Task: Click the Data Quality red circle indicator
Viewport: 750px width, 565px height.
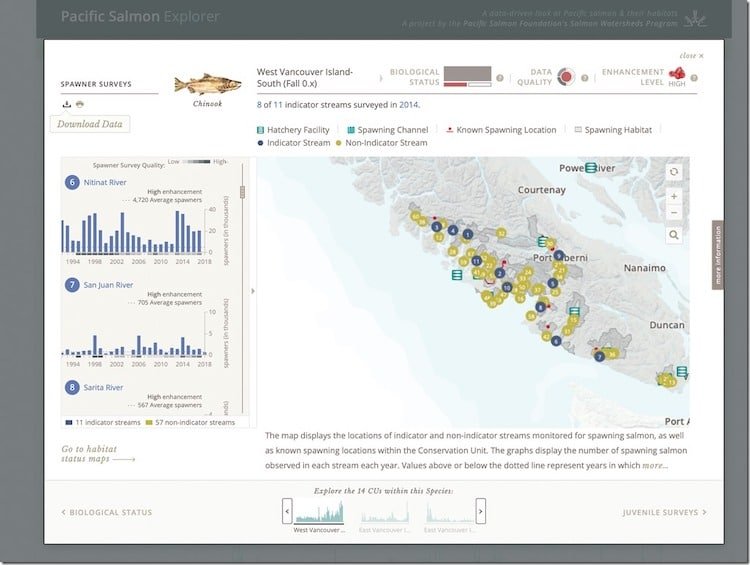Action: 566,77
